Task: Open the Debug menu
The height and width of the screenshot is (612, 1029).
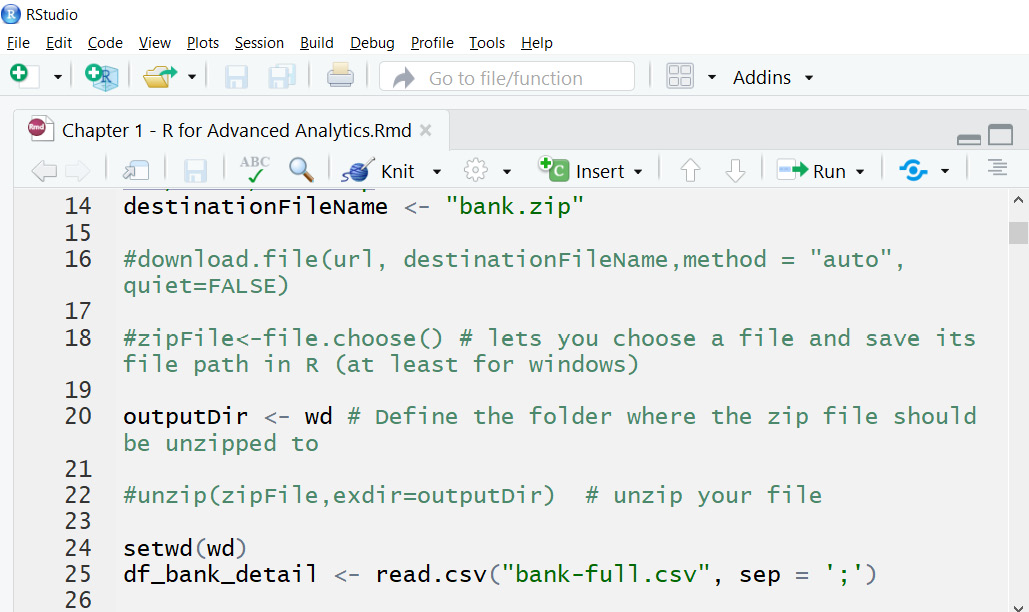Action: pyautogui.click(x=372, y=43)
